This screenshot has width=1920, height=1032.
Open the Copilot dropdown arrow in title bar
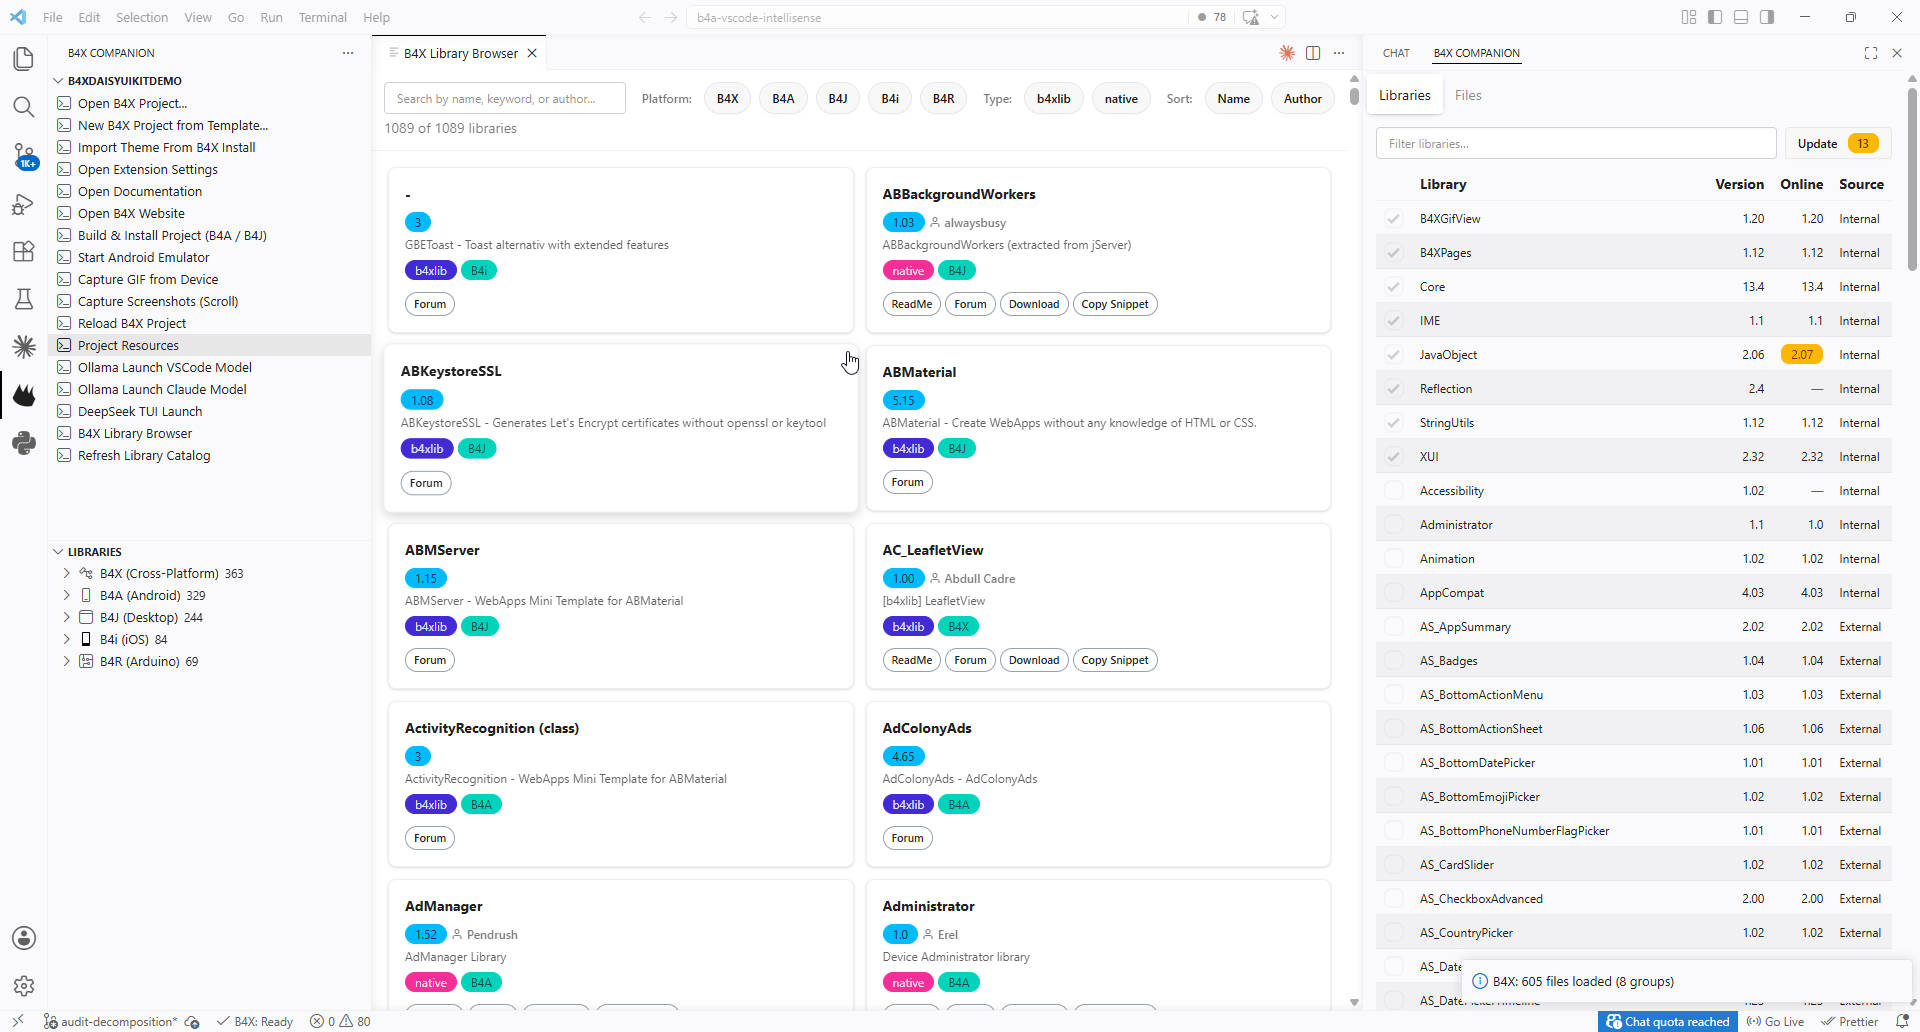click(1274, 17)
